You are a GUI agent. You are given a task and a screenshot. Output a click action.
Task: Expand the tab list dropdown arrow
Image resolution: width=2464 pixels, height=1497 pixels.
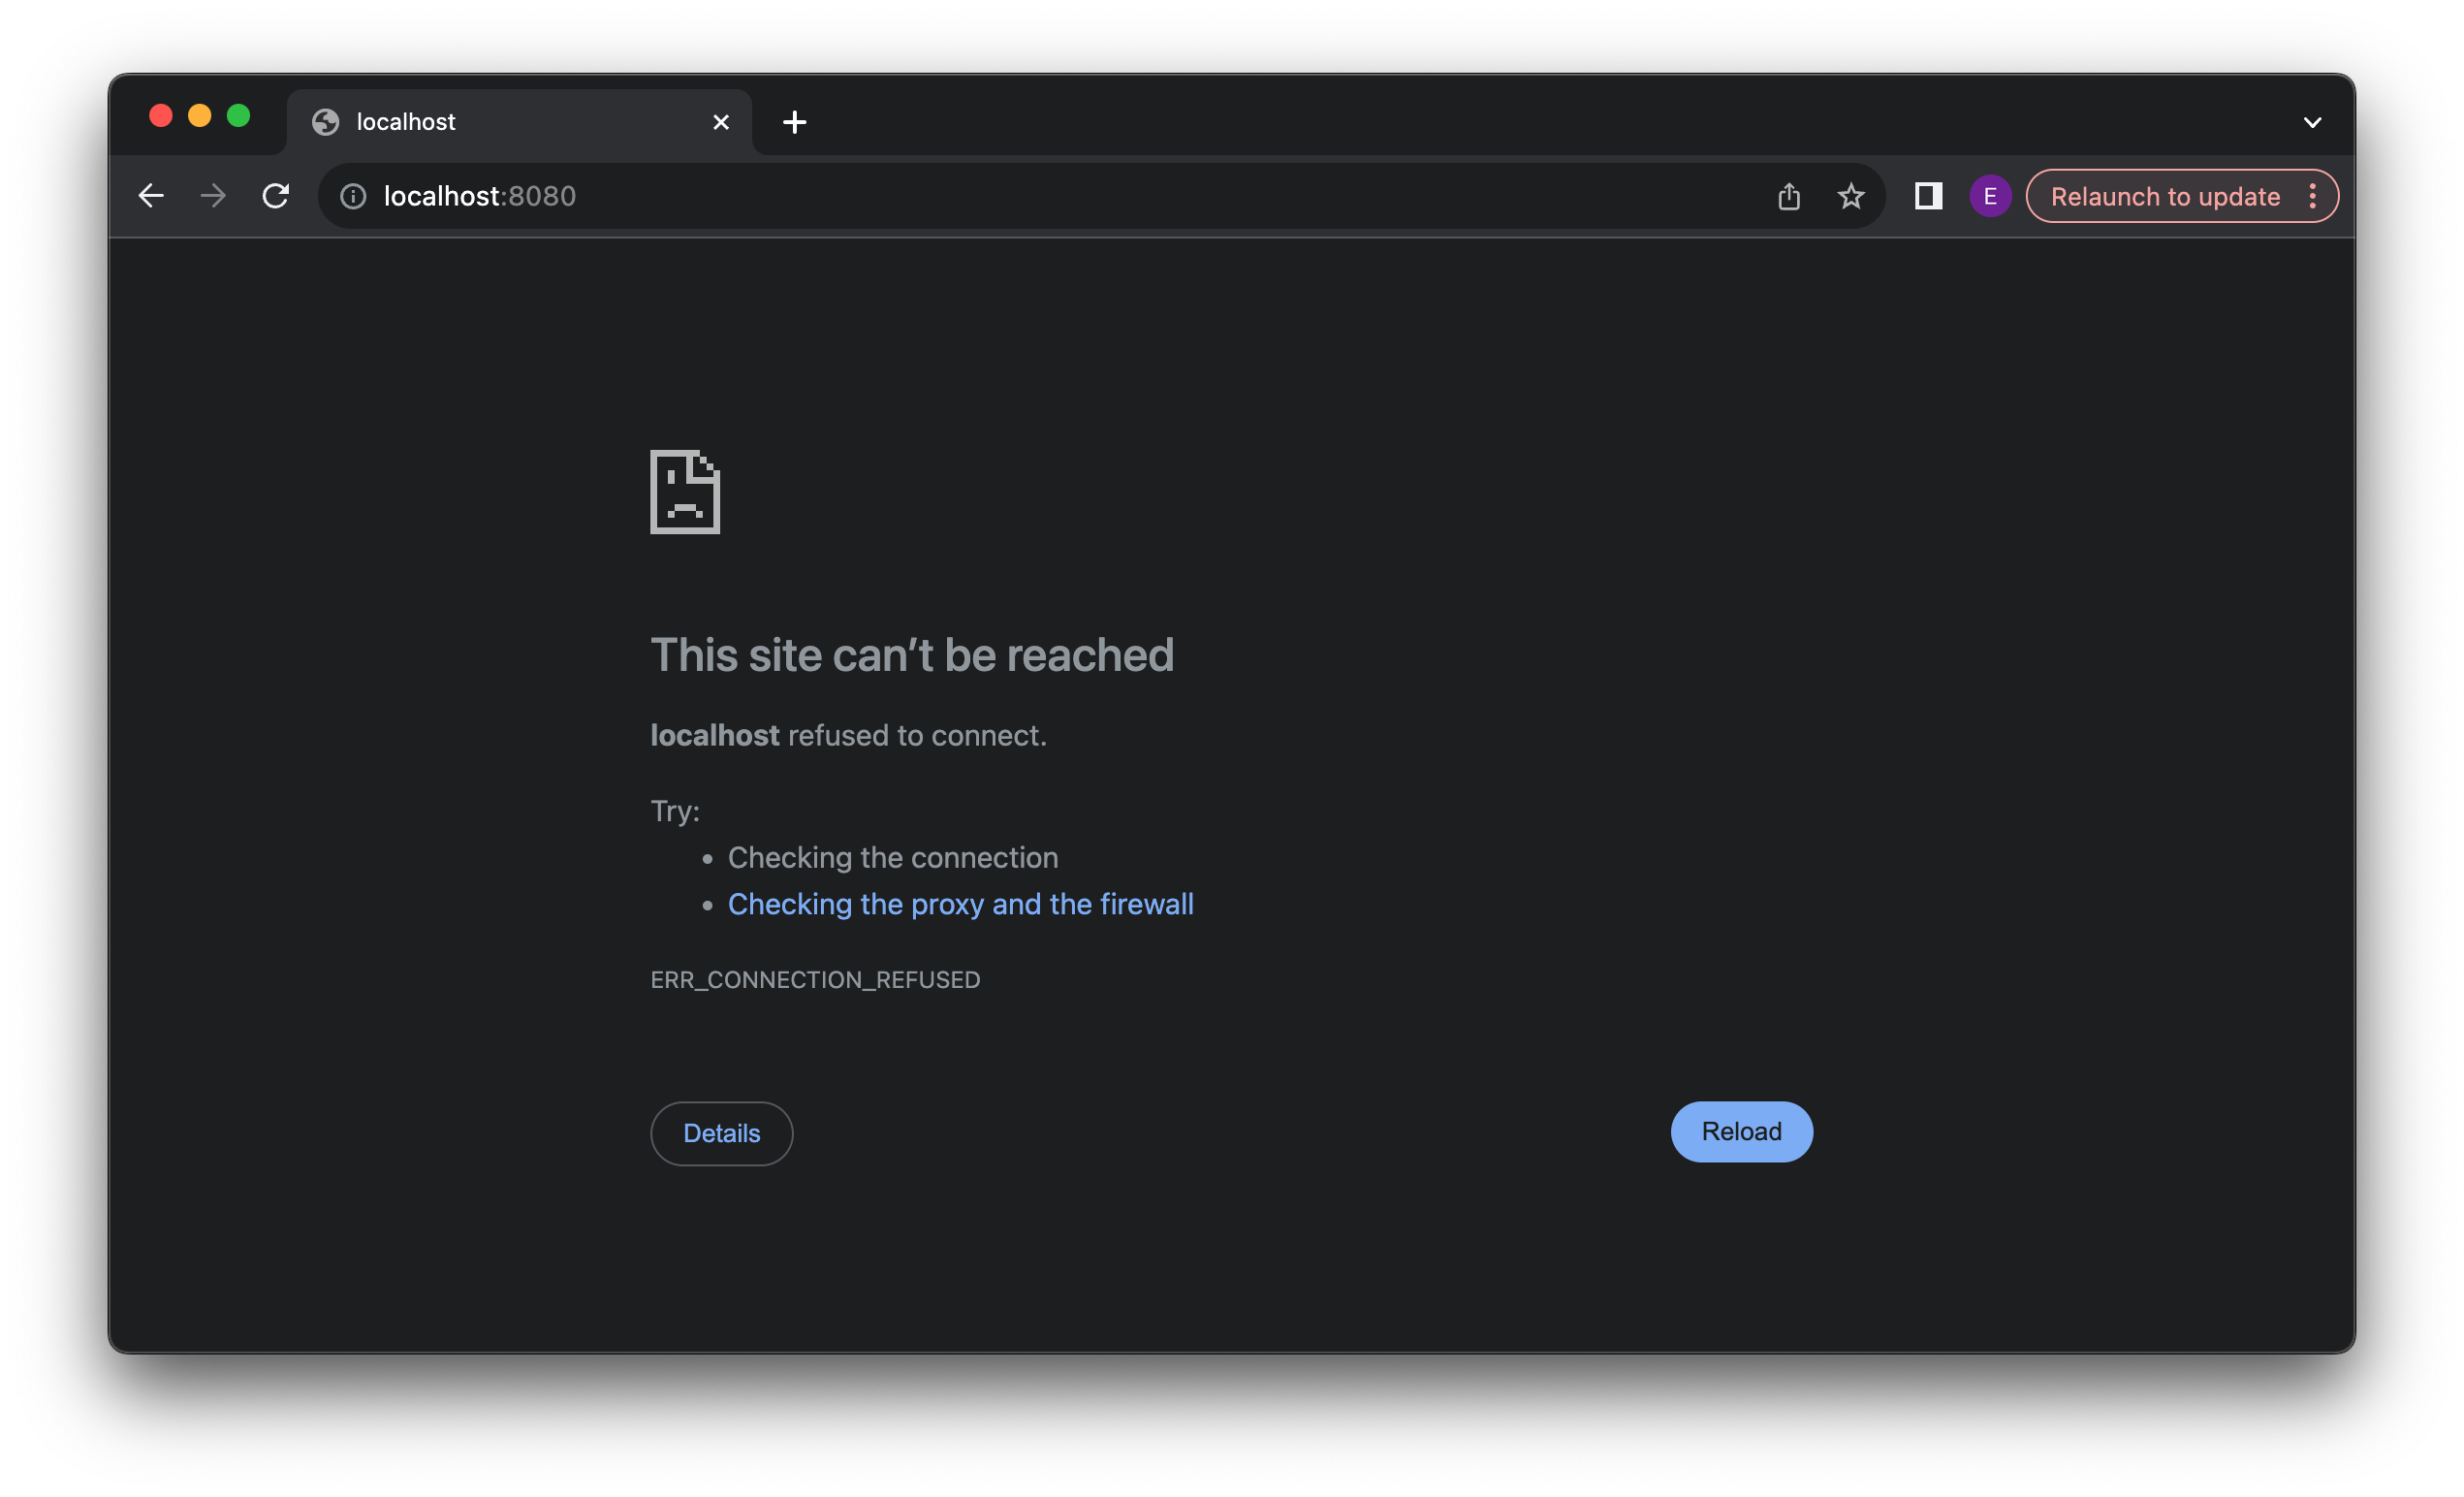[x=2313, y=120]
